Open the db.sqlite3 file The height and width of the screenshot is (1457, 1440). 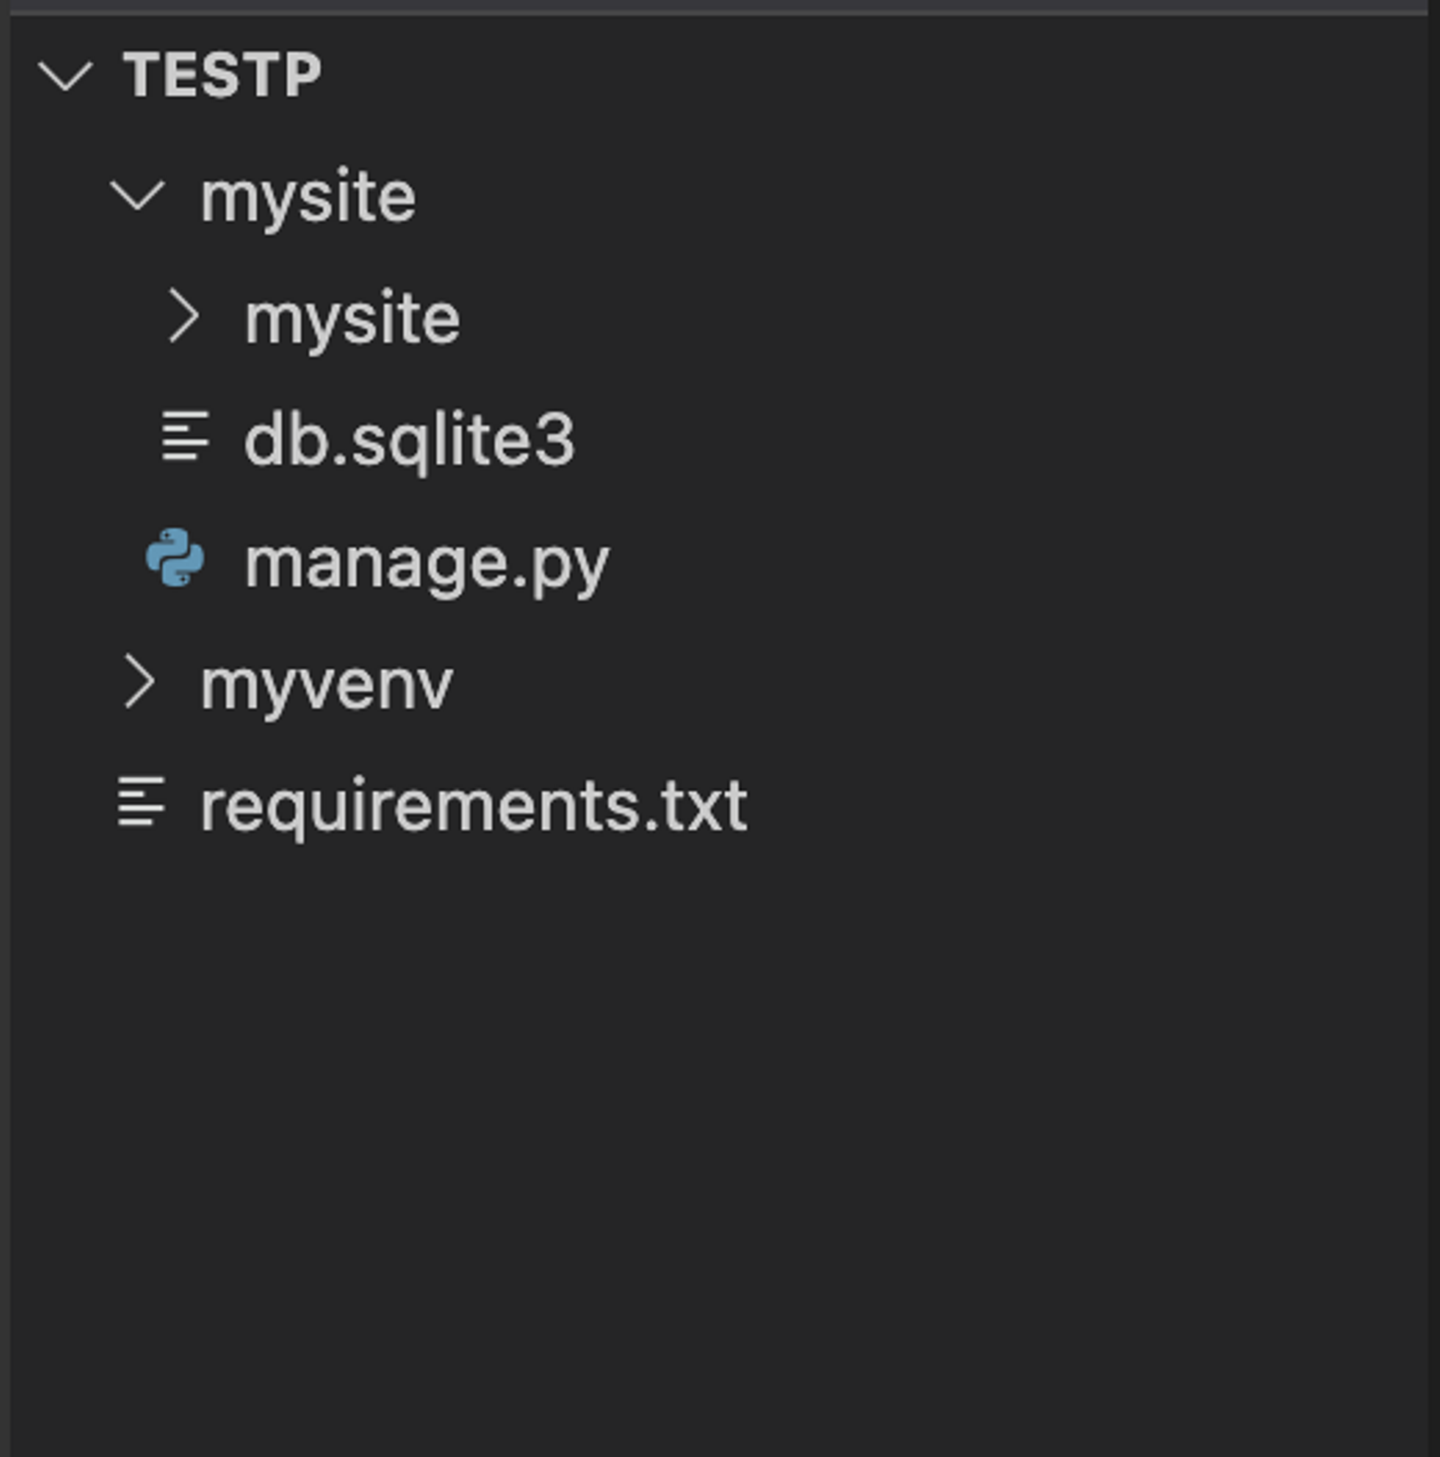409,440
